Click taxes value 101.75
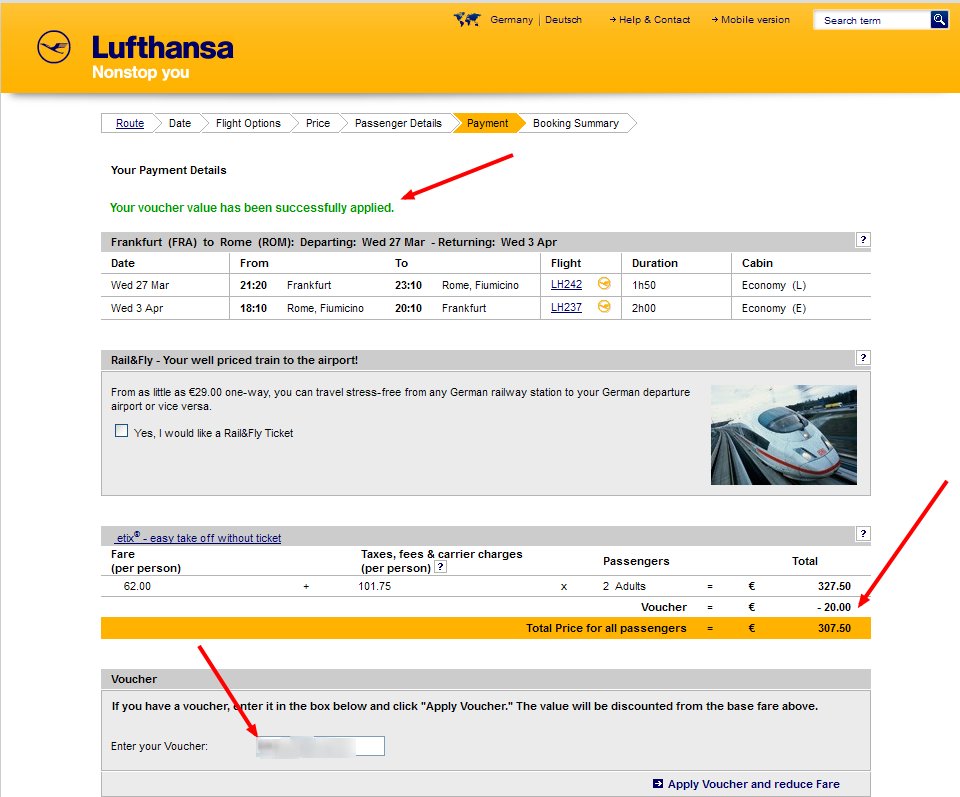This screenshot has width=960, height=797. (375, 586)
